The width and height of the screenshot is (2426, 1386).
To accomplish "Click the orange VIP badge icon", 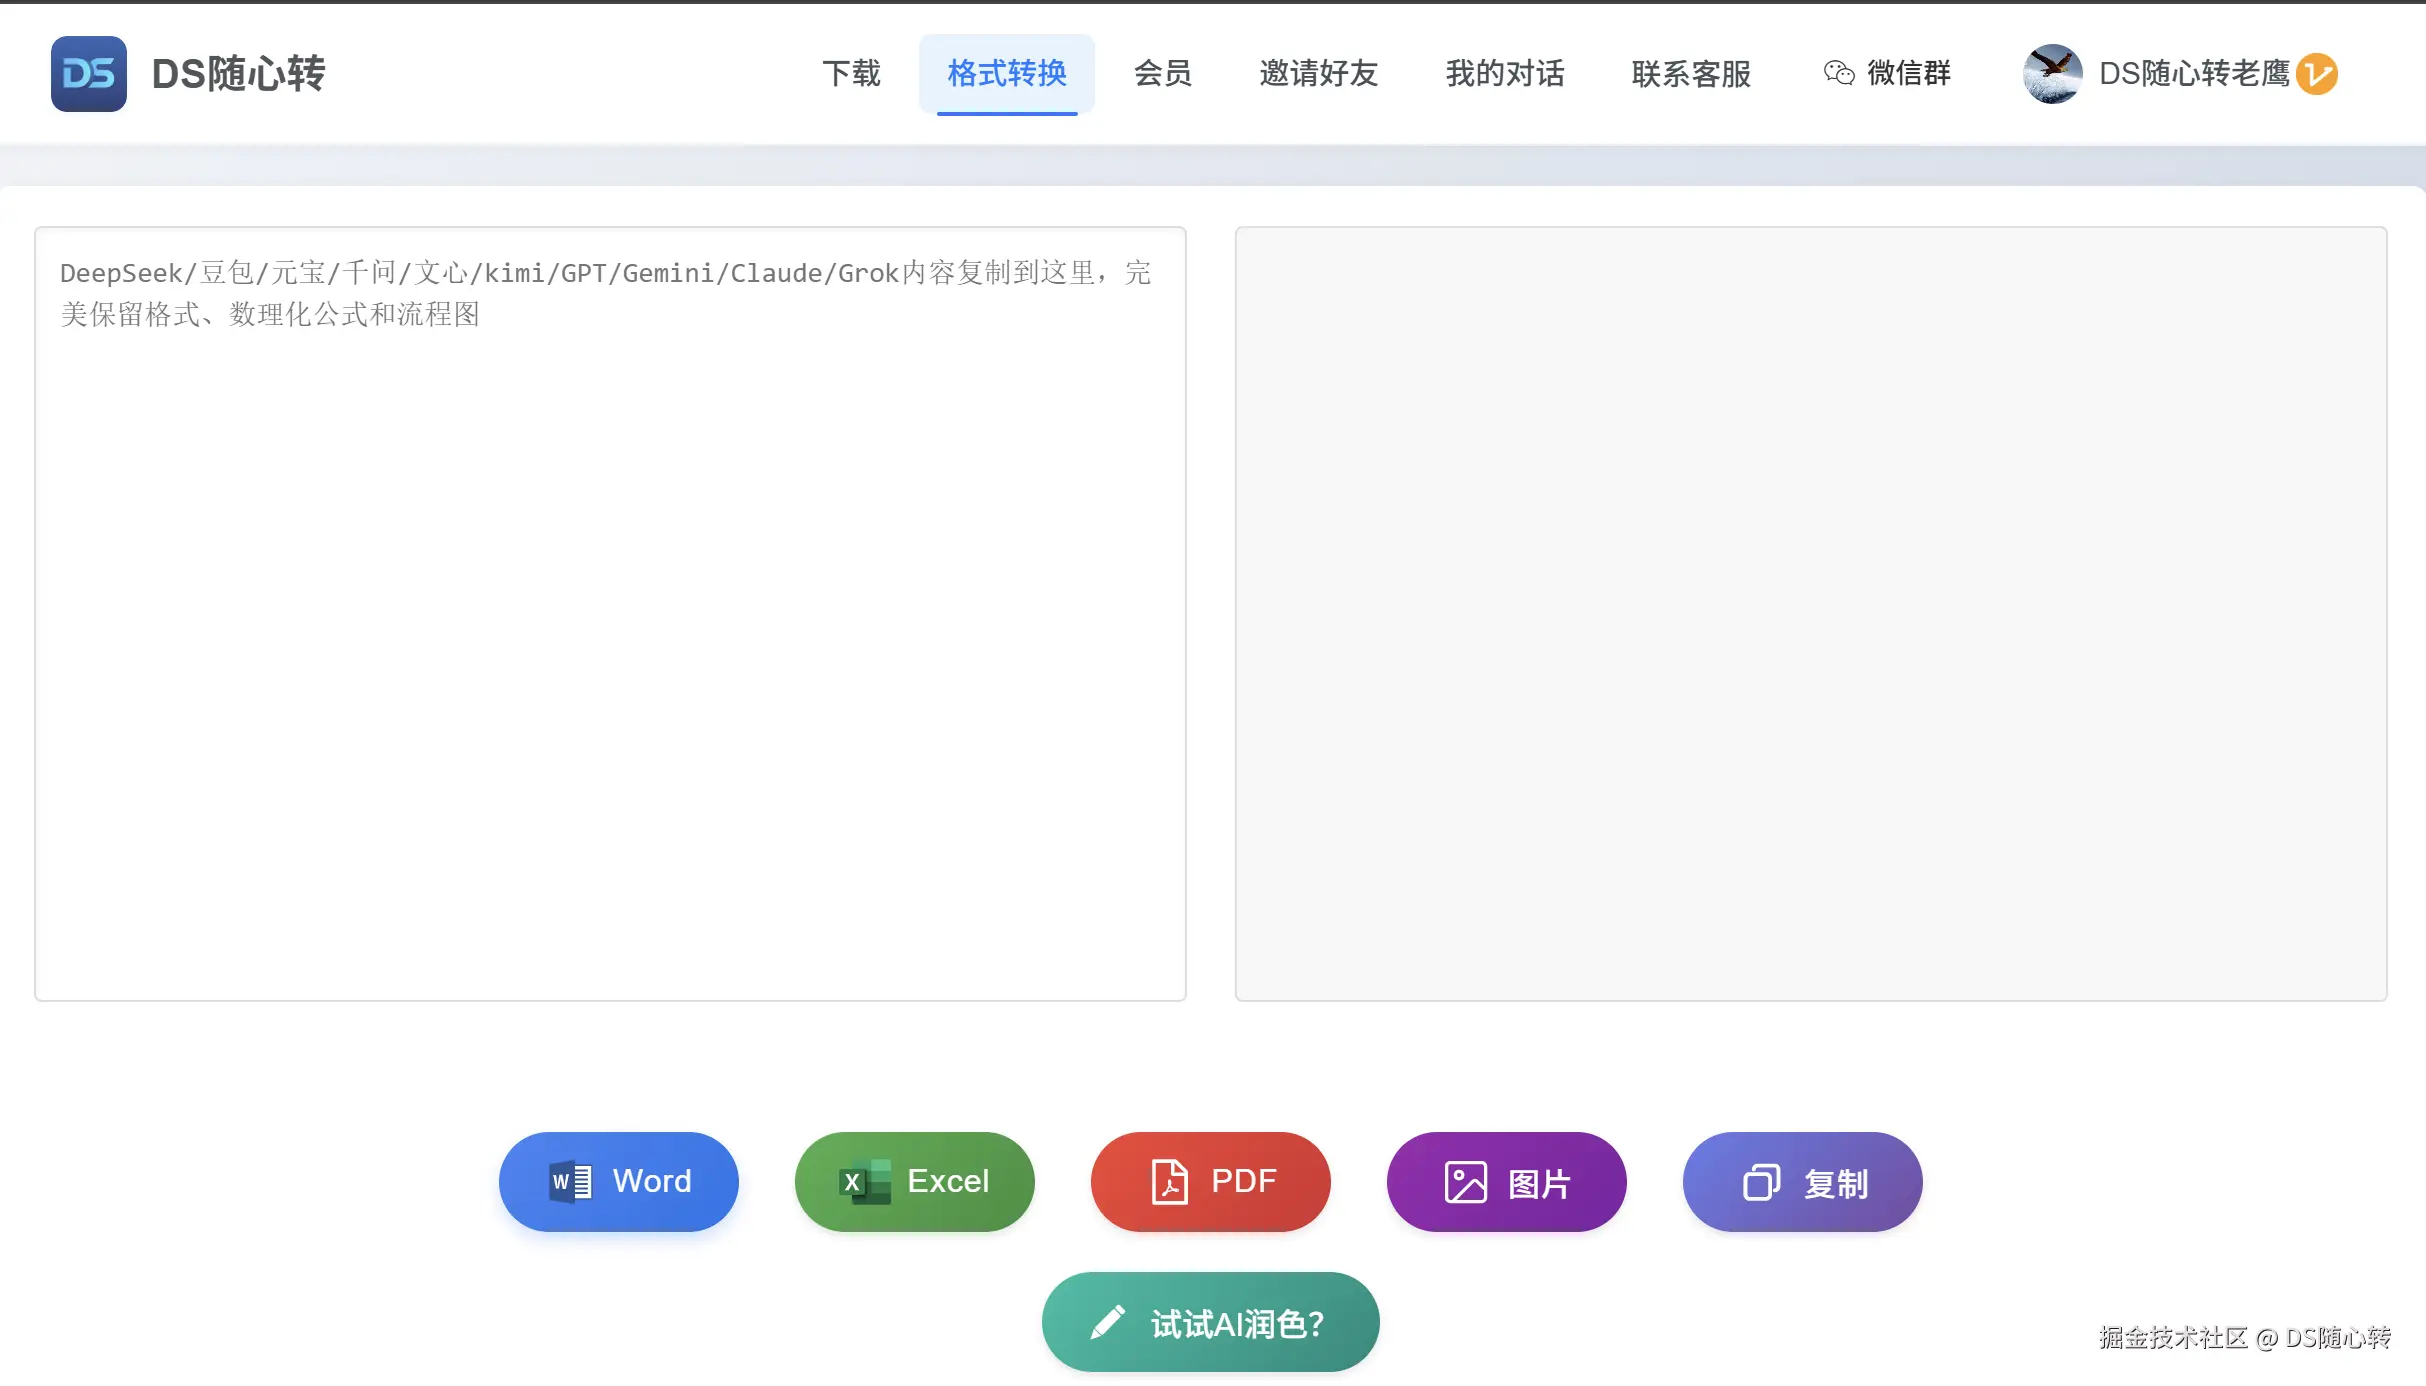I will click(x=2316, y=74).
